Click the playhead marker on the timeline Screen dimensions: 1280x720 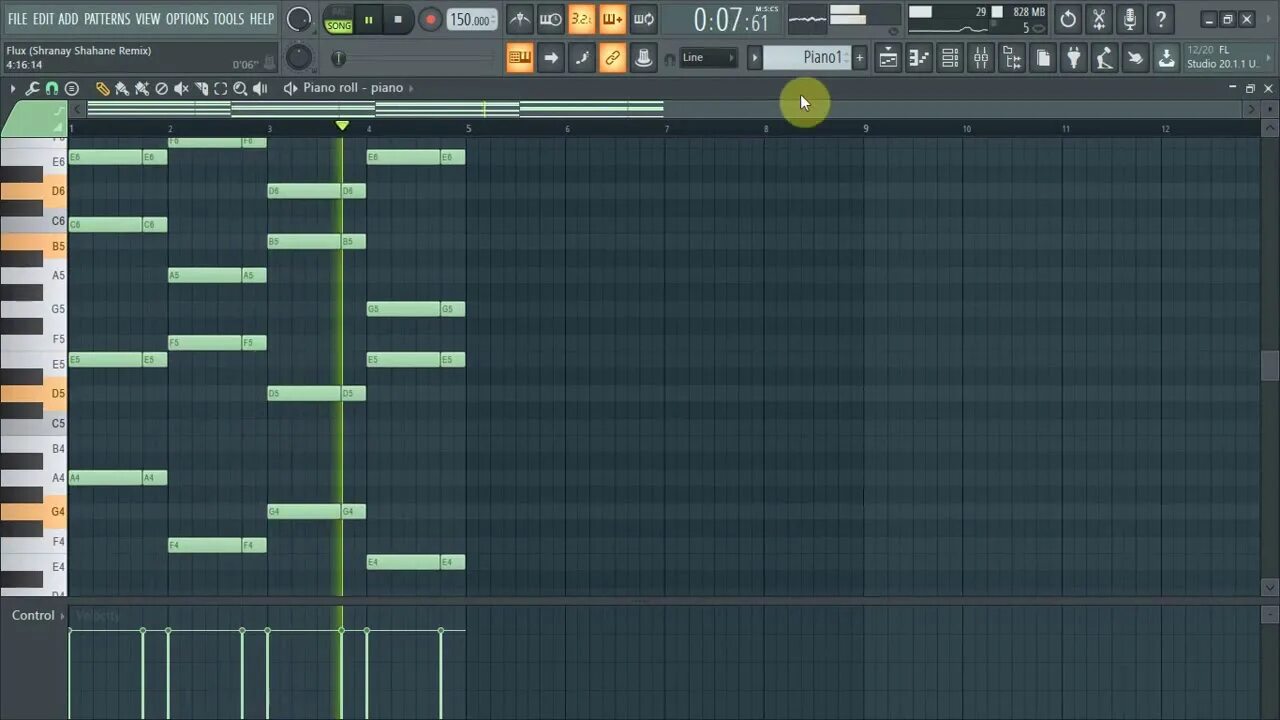[x=342, y=125]
